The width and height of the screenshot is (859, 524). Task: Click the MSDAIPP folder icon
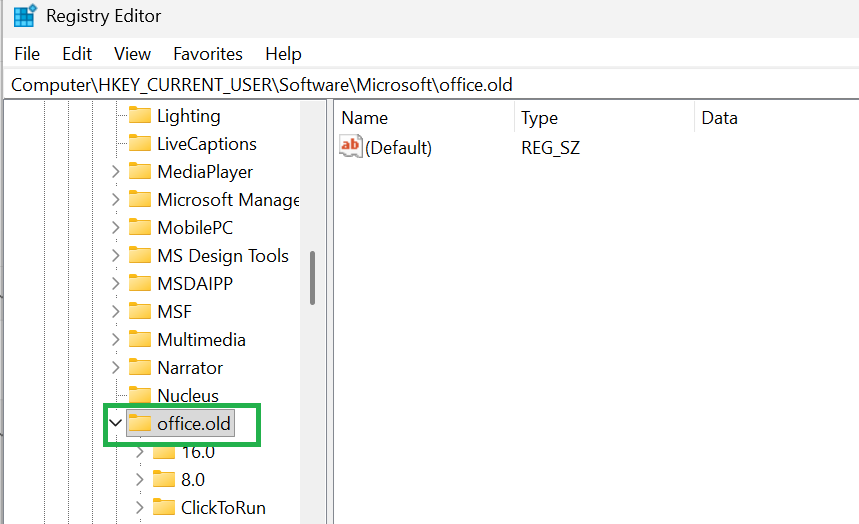[x=140, y=283]
